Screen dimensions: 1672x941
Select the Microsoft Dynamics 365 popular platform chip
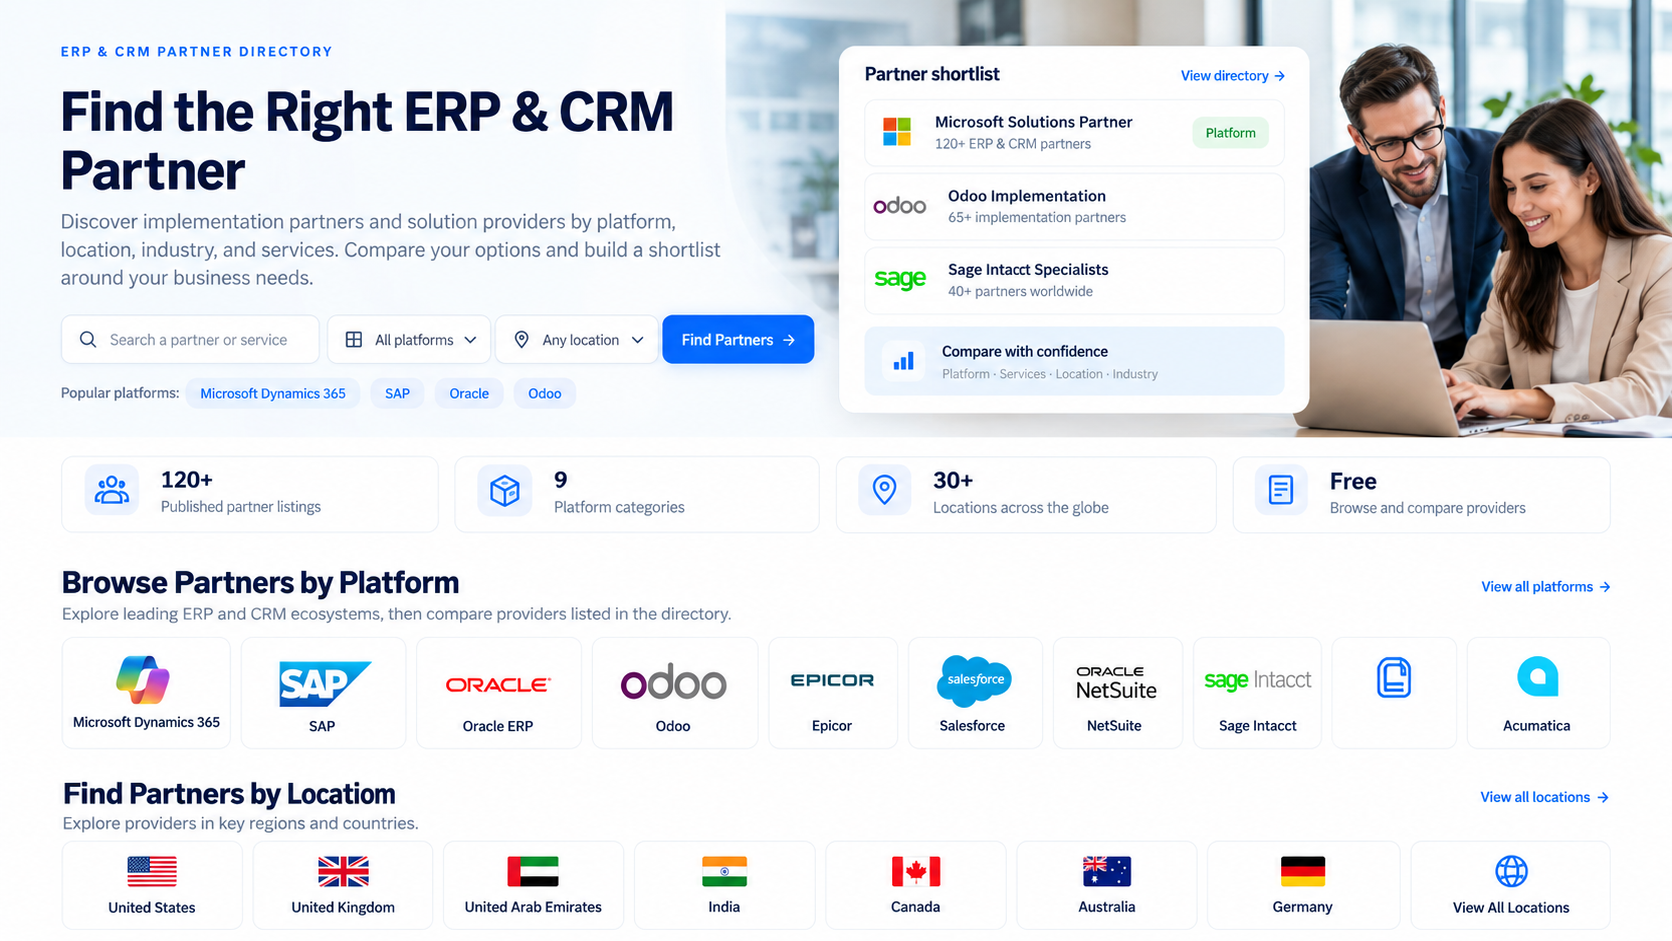click(x=273, y=393)
